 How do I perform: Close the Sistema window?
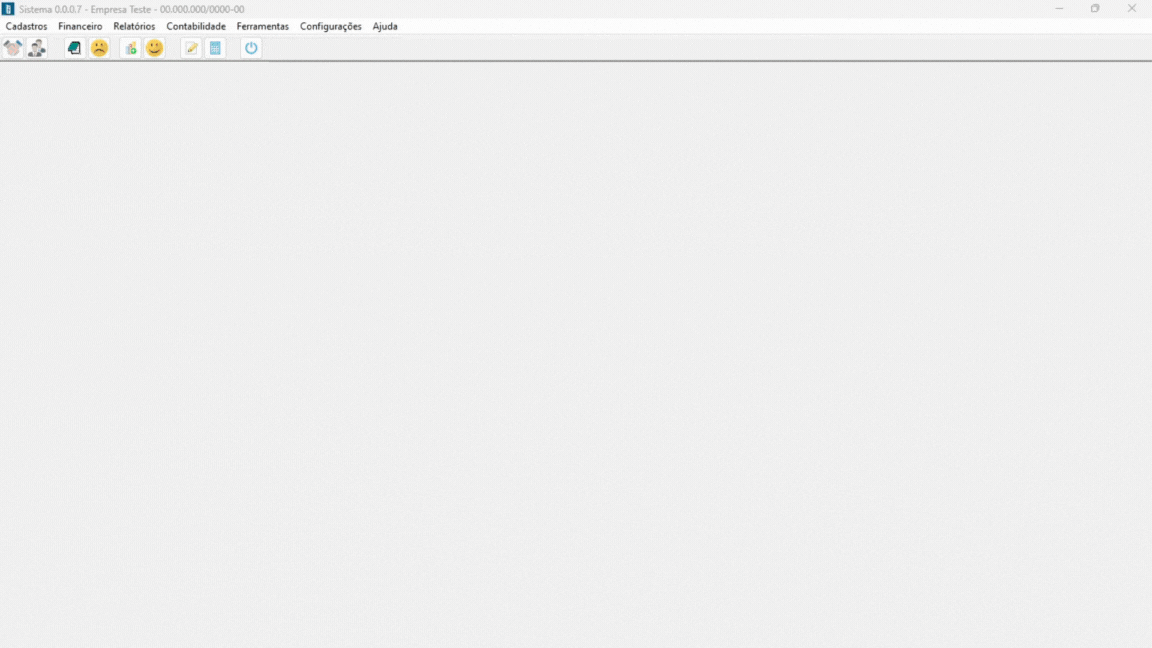[1132, 9]
